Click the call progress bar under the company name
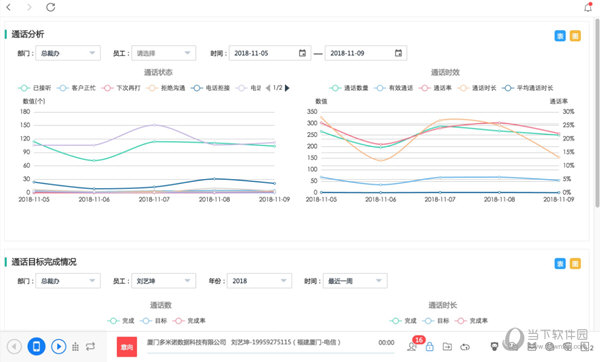The image size is (600, 362). 270,353
